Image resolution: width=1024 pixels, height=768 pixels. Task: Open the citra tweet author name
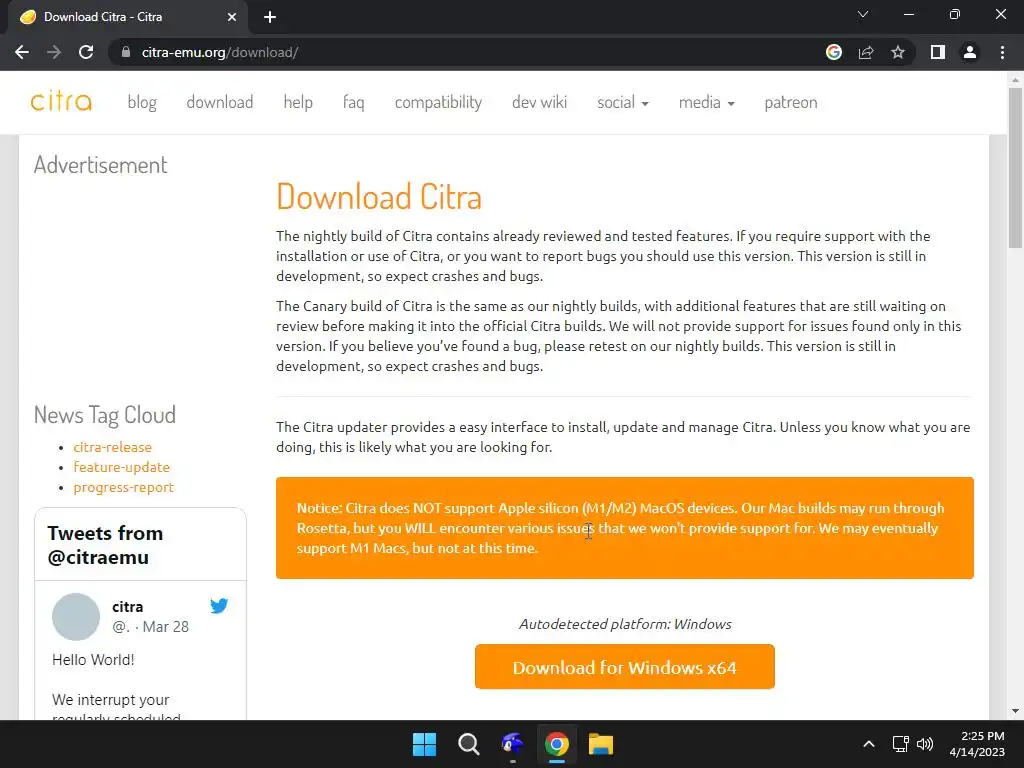coord(127,607)
